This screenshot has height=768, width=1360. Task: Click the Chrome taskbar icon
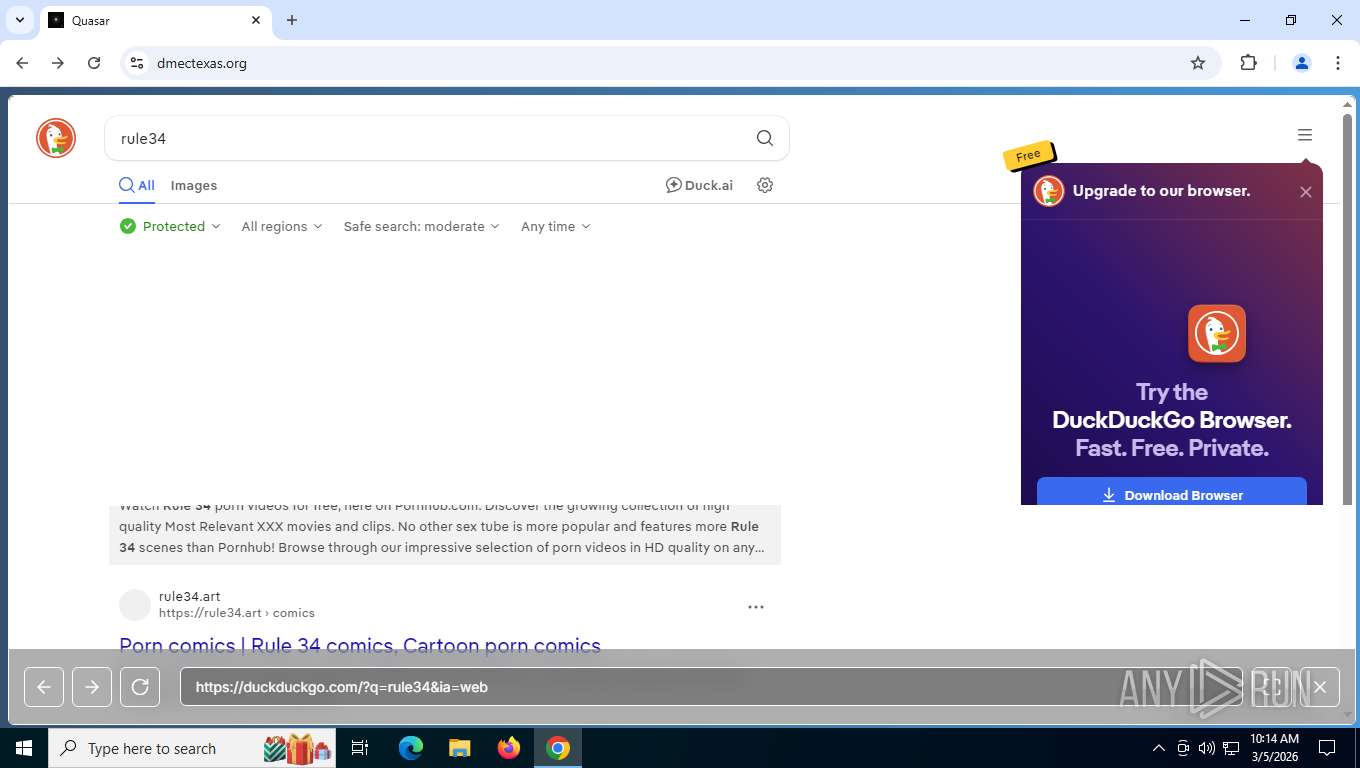pyautogui.click(x=558, y=748)
